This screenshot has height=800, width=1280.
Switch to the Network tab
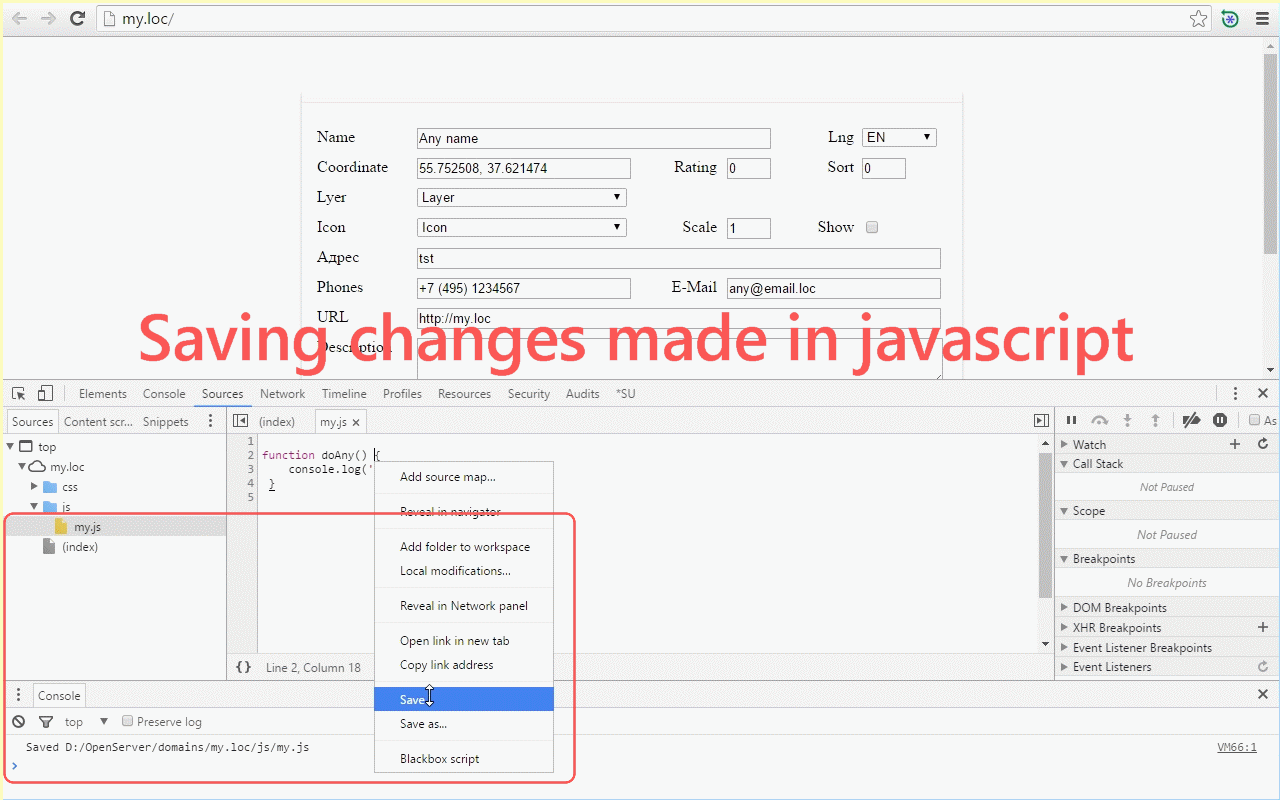[x=282, y=394]
